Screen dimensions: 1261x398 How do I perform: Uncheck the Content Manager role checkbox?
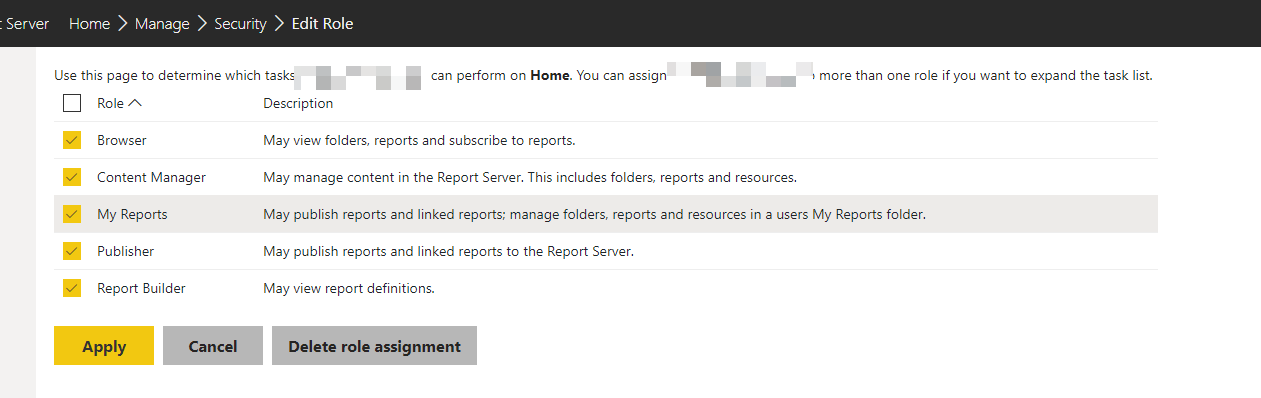coord(72,177)
